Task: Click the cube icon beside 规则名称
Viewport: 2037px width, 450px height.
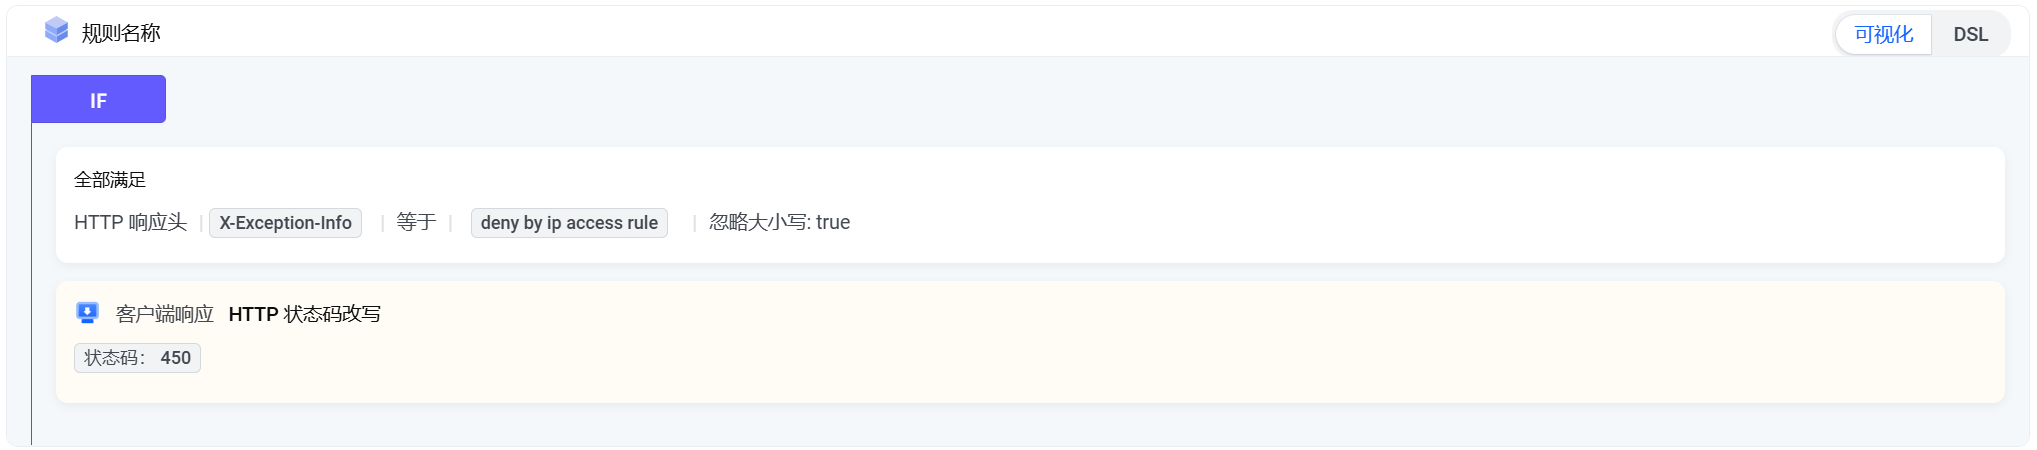Action: [x=57, y=31]
